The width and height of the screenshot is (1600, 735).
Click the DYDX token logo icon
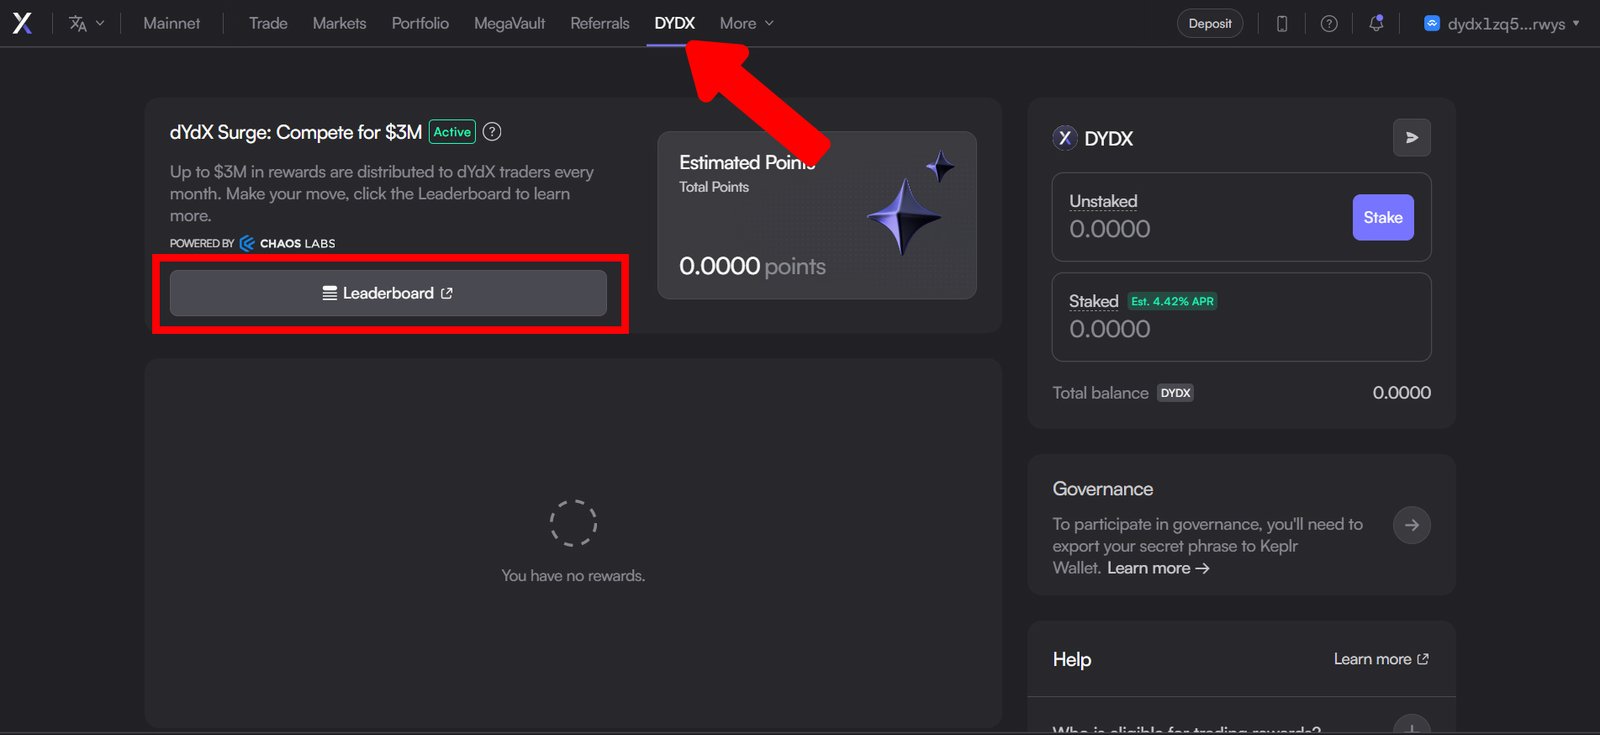(1065, 138)
